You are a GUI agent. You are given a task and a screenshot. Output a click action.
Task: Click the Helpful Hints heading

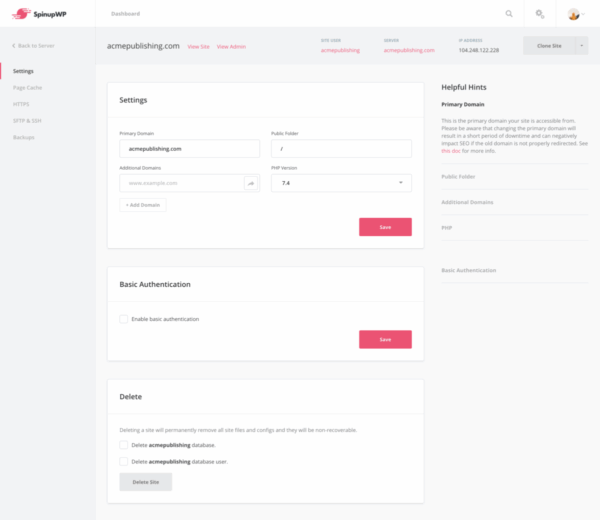click(464, 87)
